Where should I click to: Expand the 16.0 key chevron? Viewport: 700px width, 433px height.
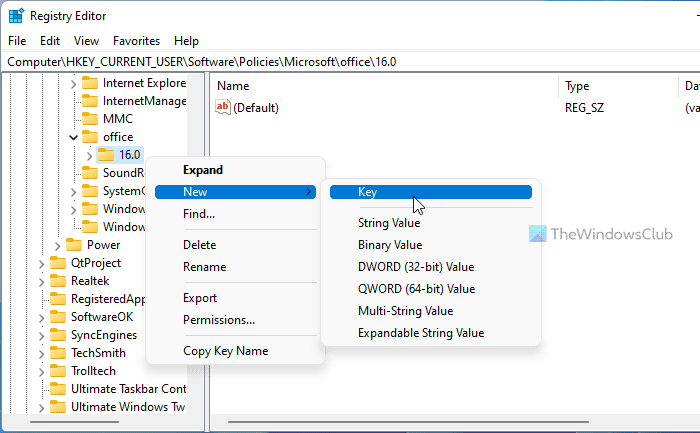[x=89, y=155]
